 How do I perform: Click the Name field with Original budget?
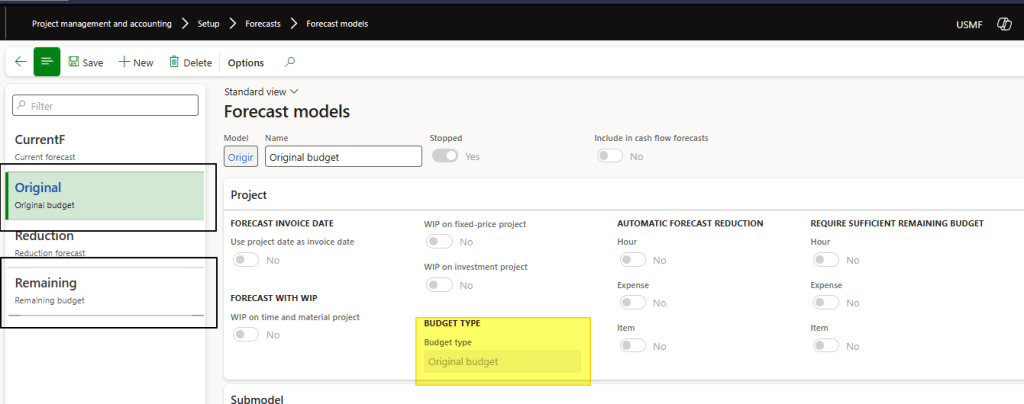pyautogui.click(x=342, y=157)
